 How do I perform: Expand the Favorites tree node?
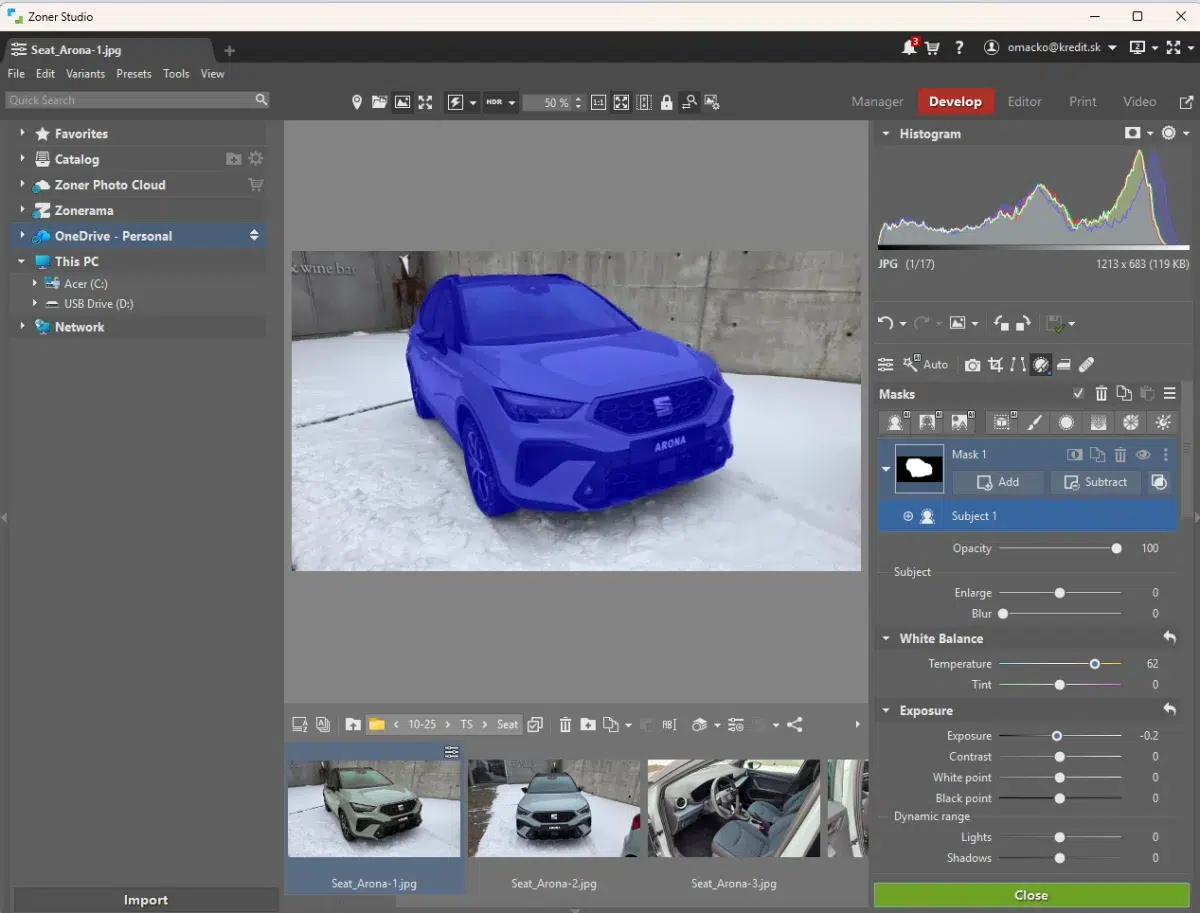click(22, 133)
